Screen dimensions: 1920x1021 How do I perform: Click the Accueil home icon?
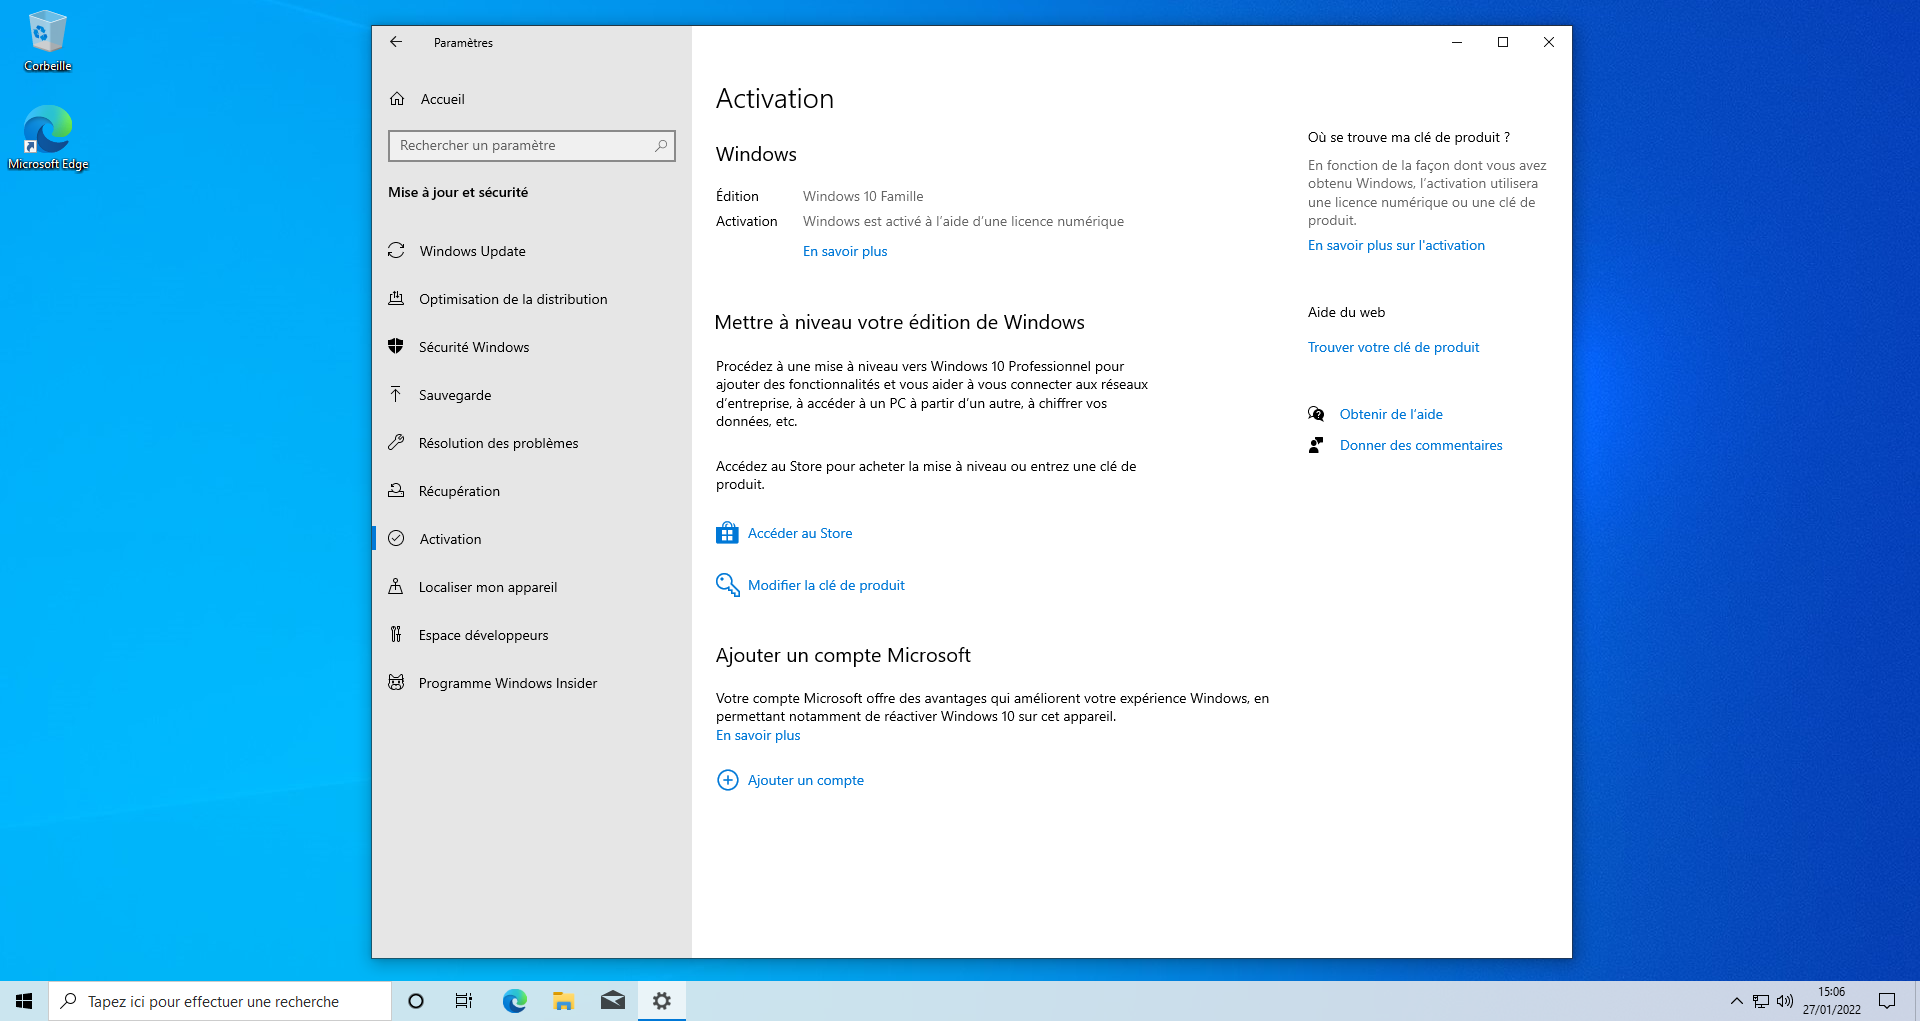(x=397, y=99)
